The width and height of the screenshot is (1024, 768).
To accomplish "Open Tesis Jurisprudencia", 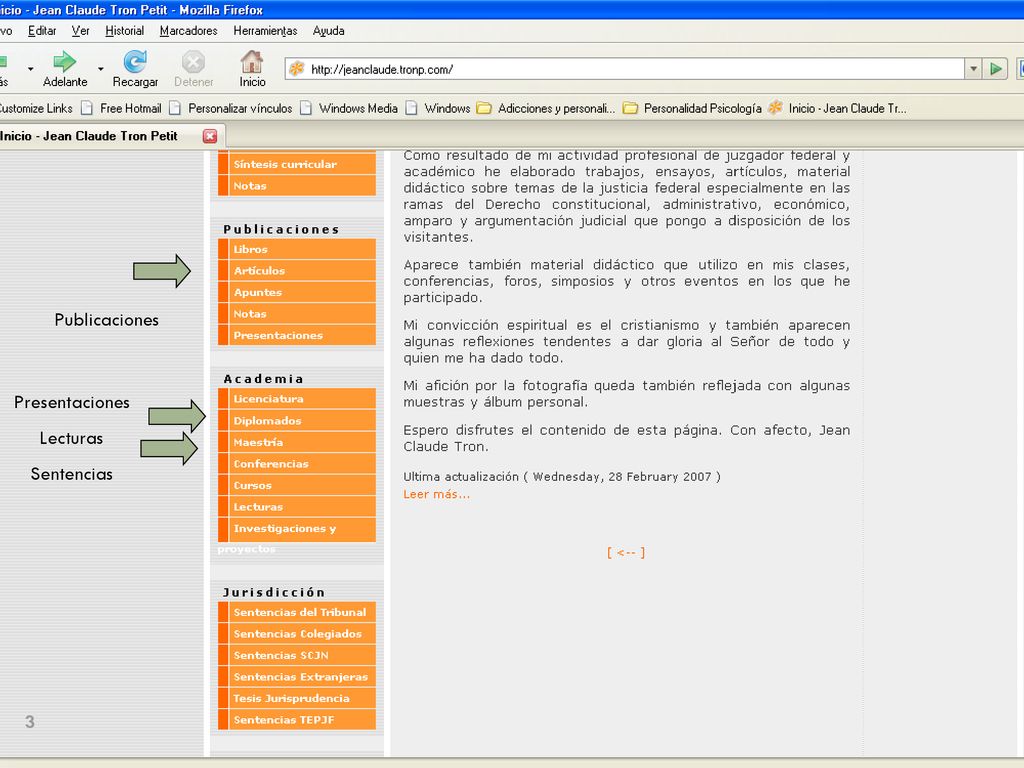I will click(x=297, y=698).
